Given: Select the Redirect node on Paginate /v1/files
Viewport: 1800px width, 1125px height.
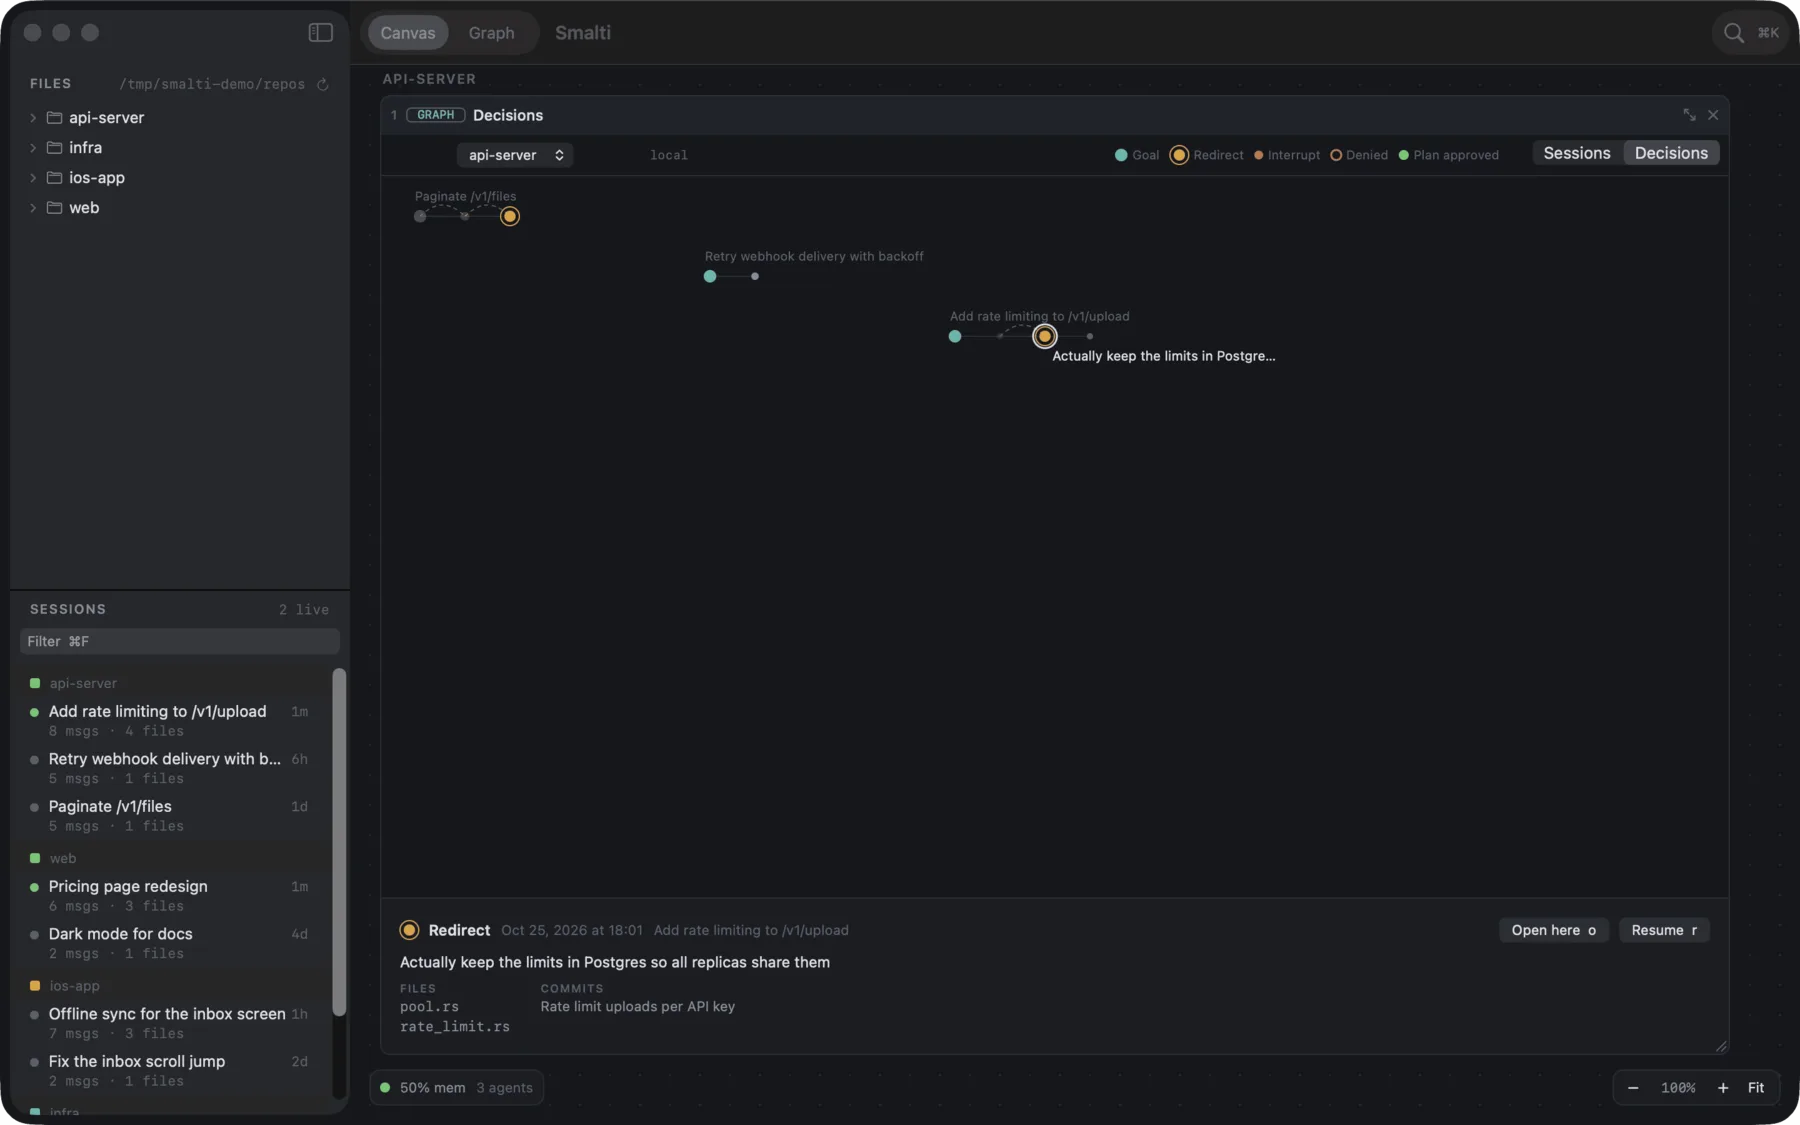Looking at the screenshot, I should [510, 216].
